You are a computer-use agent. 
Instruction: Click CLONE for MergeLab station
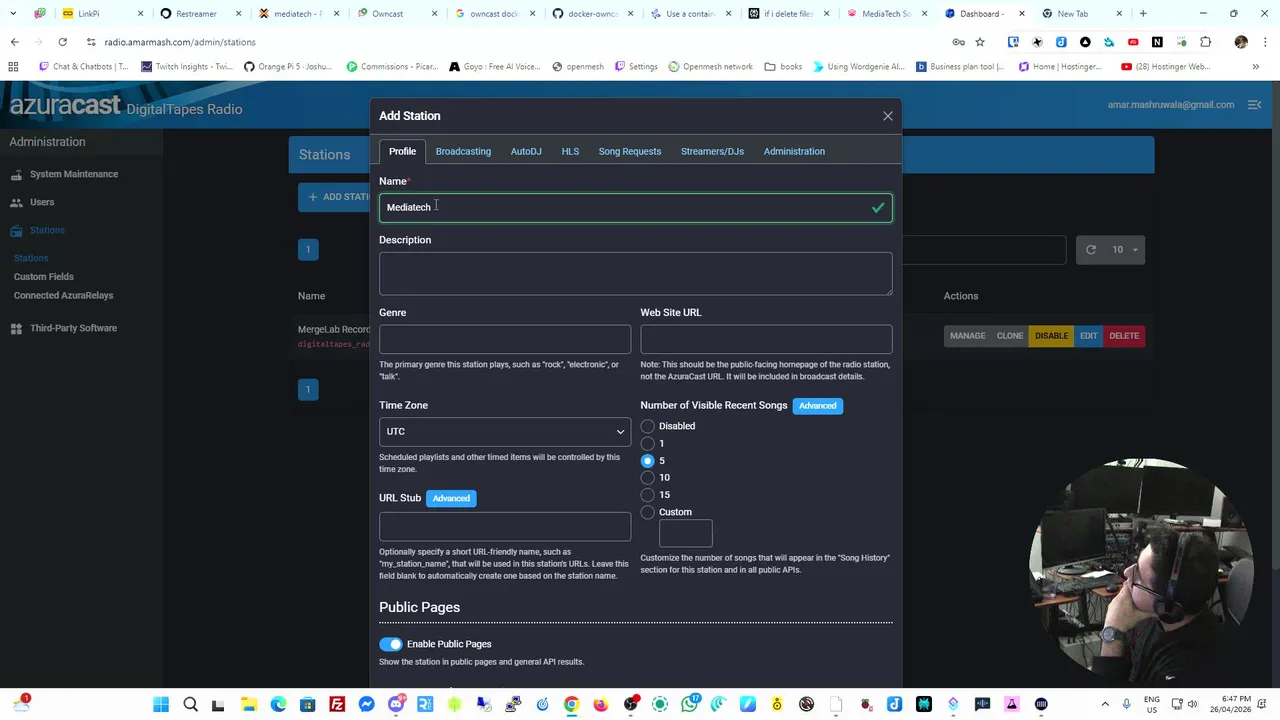pos(1010,336)
